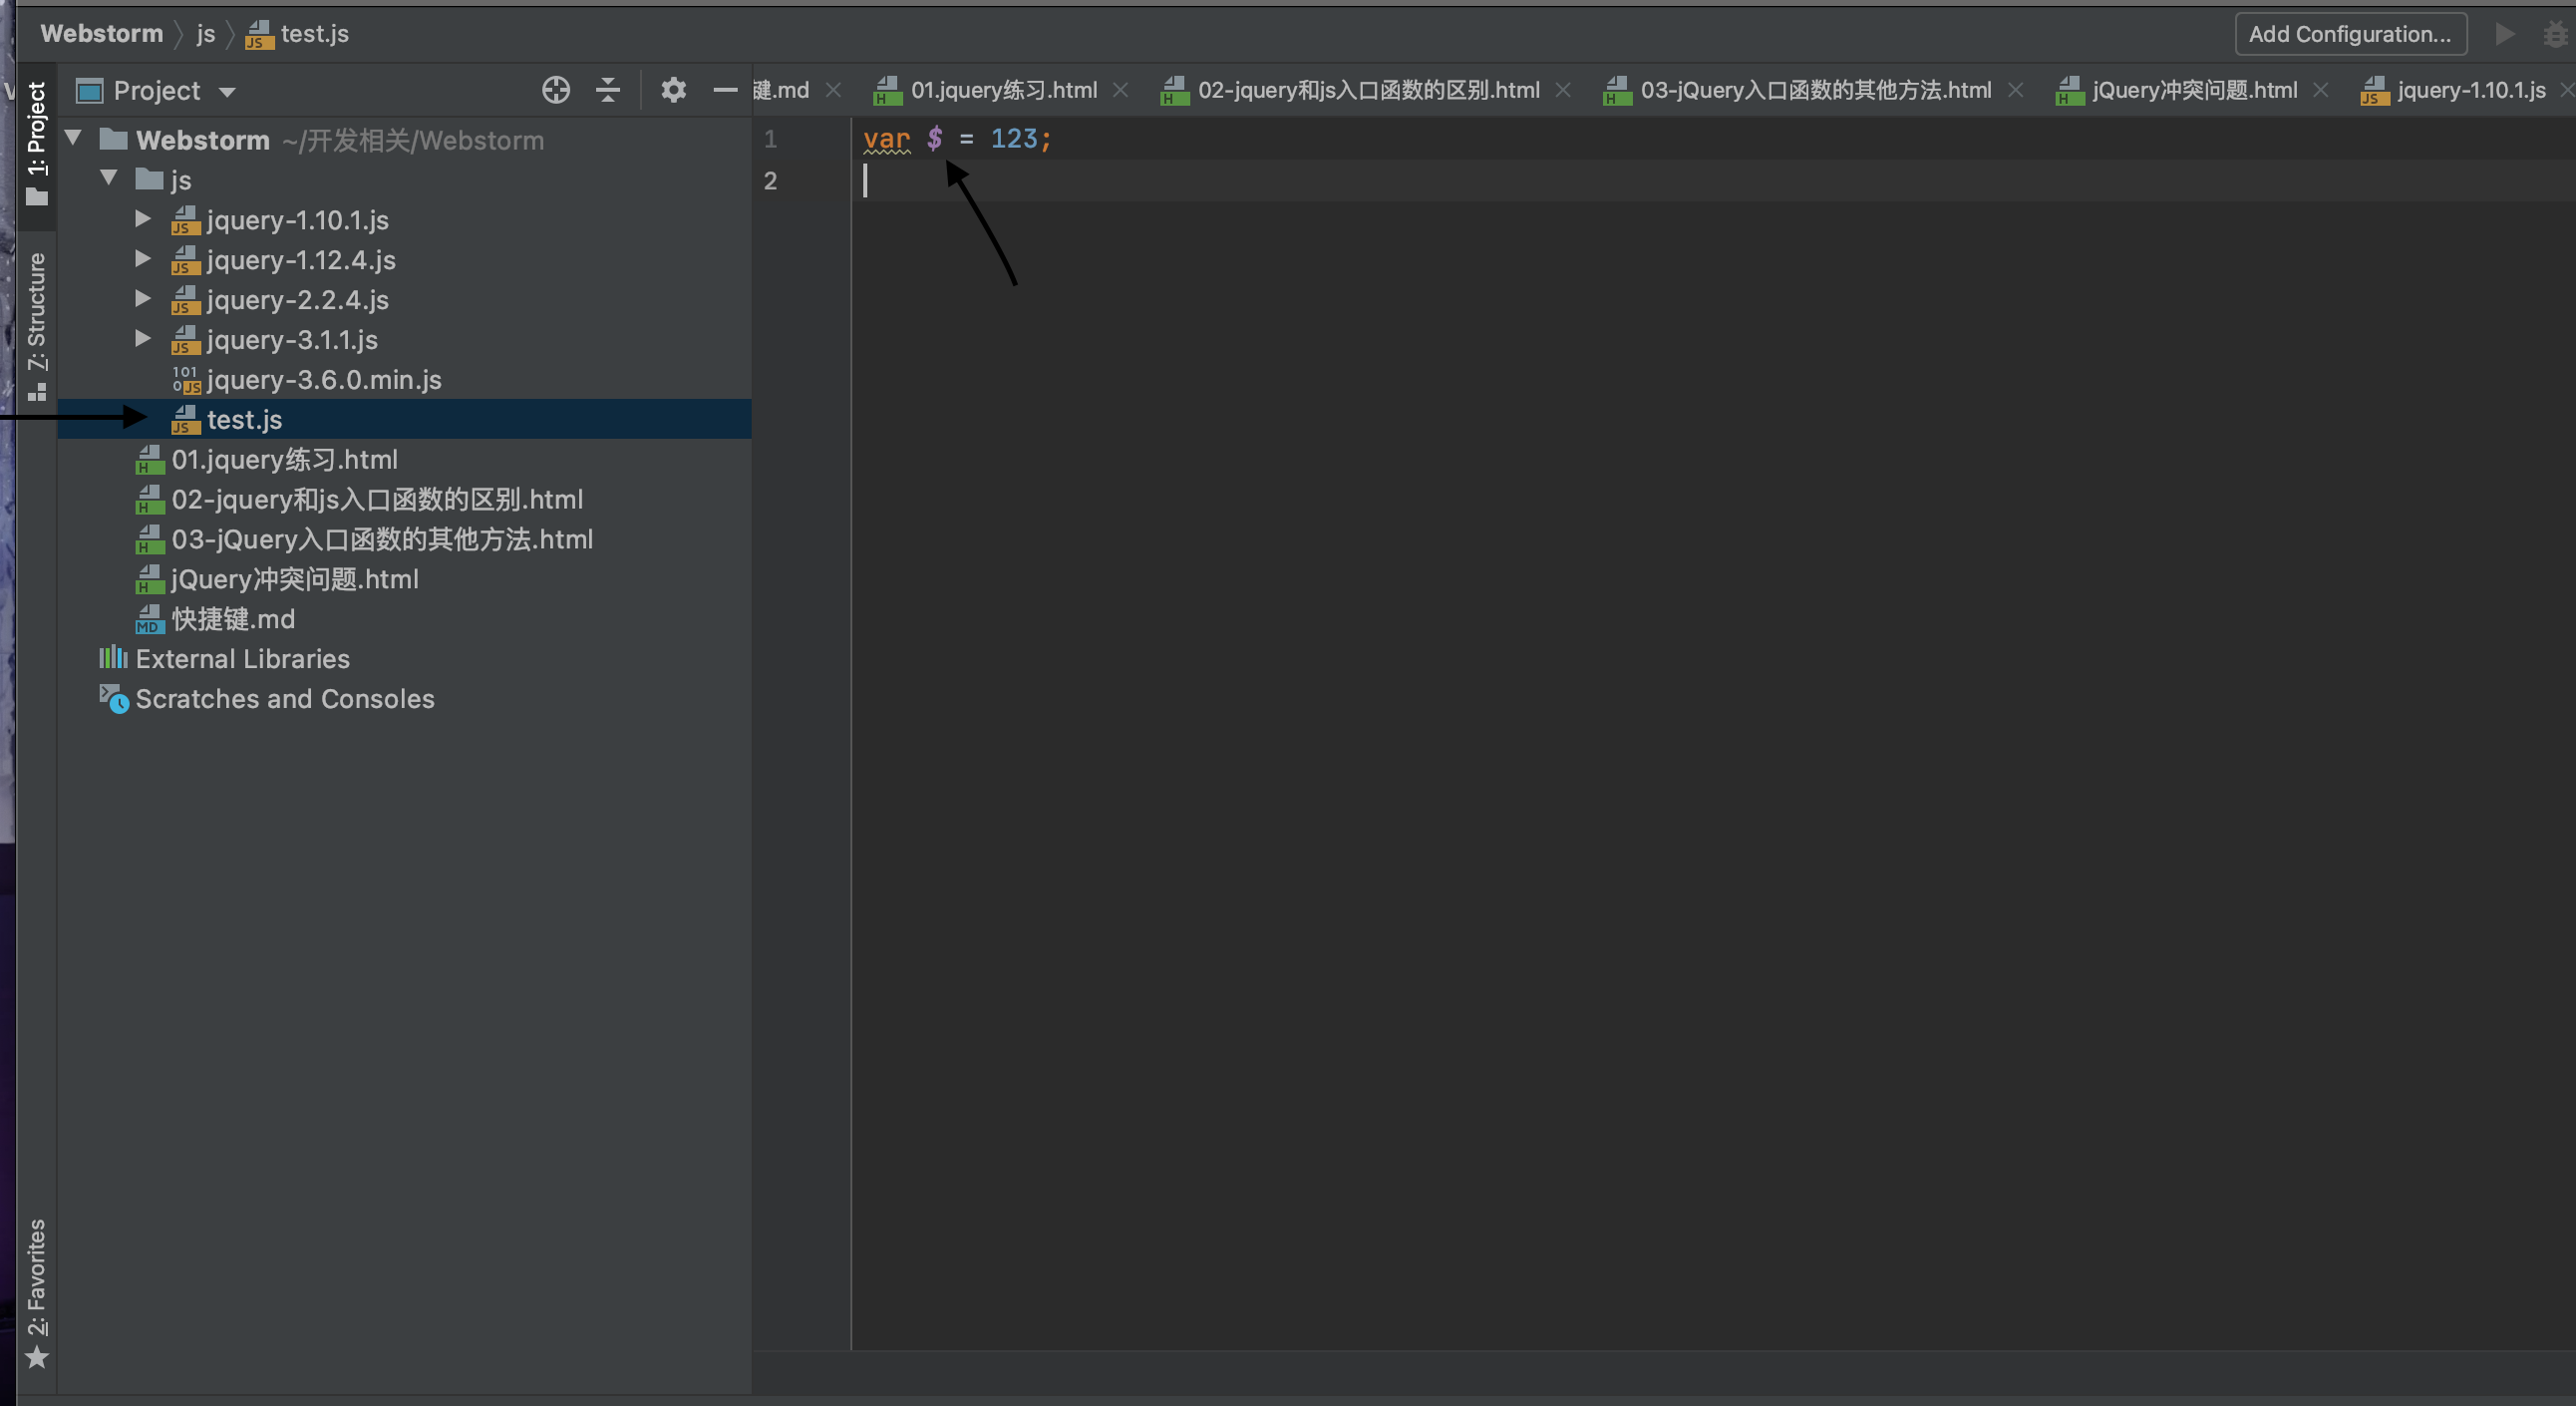Close the jQuery冲突问题.html tab
This screenshot has width=2576, height=1406.
coord(2321,90)
